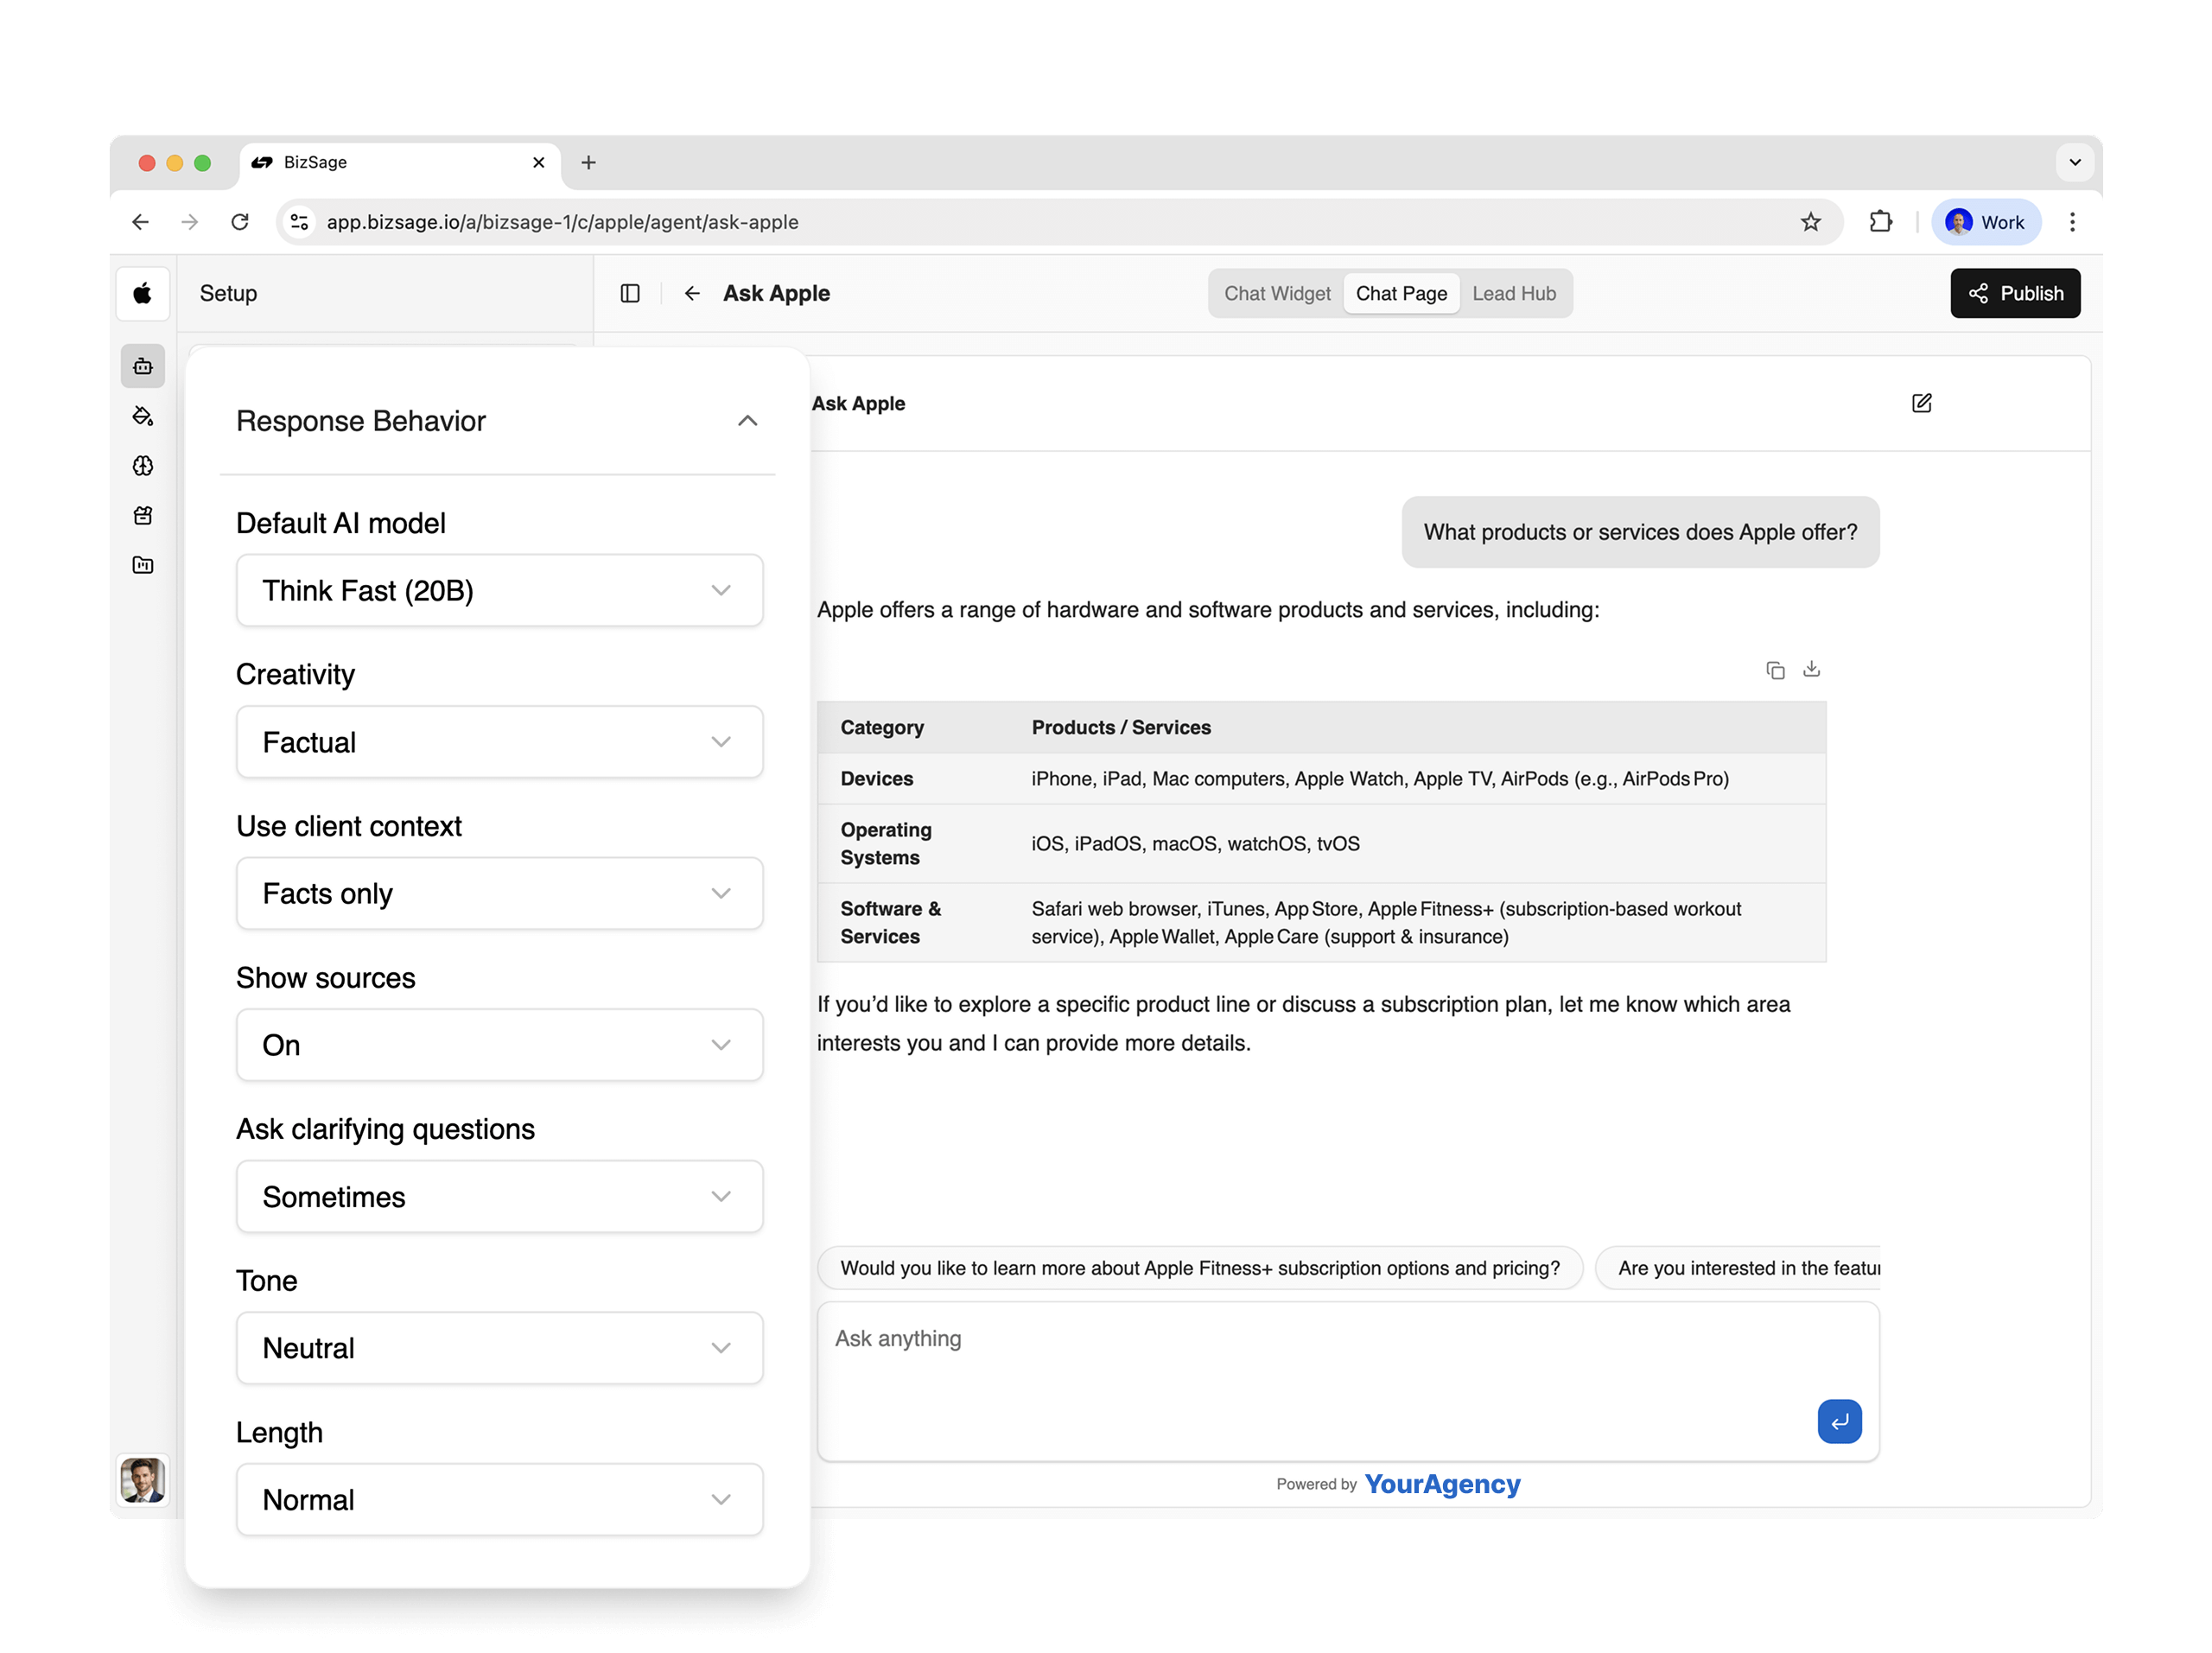Click the back arrow next to Ask Apple
This screenshot has width=2212, height=1653.
(x=693, y=293)
